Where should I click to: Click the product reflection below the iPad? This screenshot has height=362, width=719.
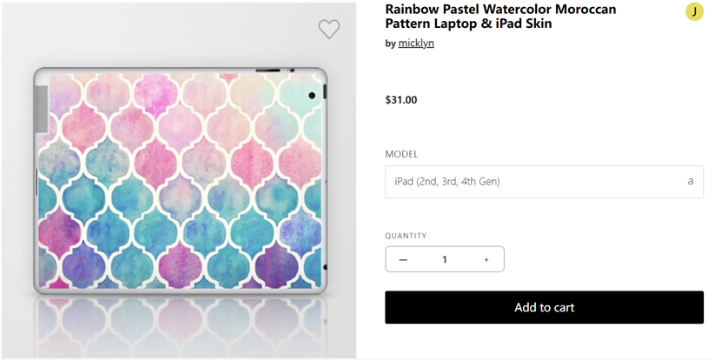[x=180, y=323]
